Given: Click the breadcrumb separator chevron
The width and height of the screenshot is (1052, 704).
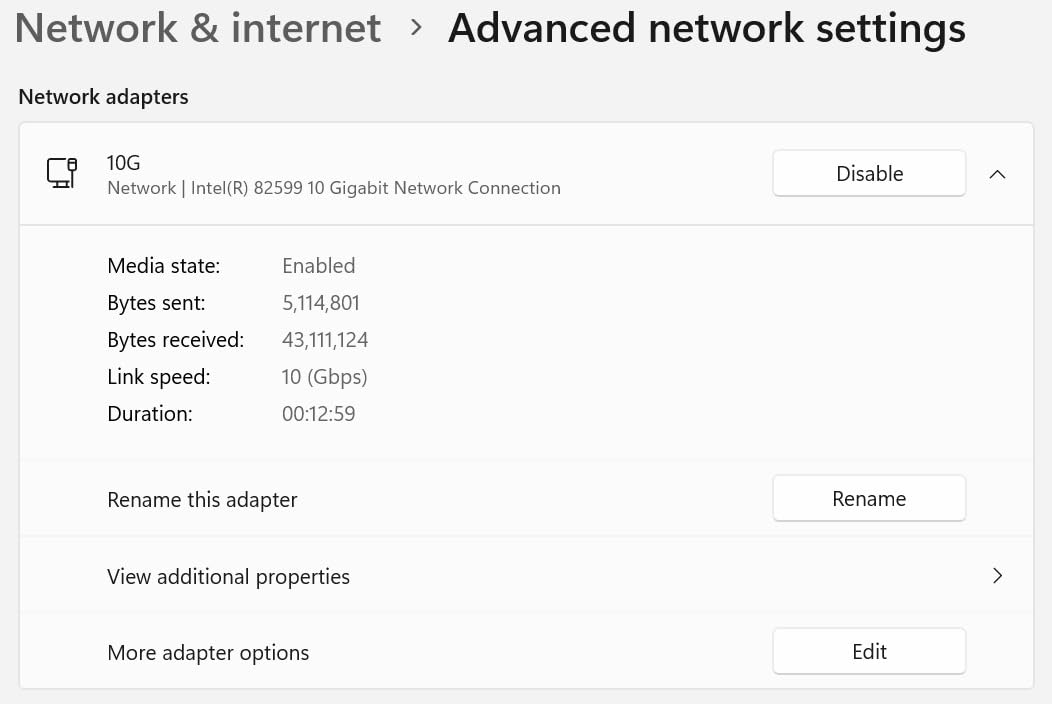Looking at the screenshot, I should click(x=416, y=28).
